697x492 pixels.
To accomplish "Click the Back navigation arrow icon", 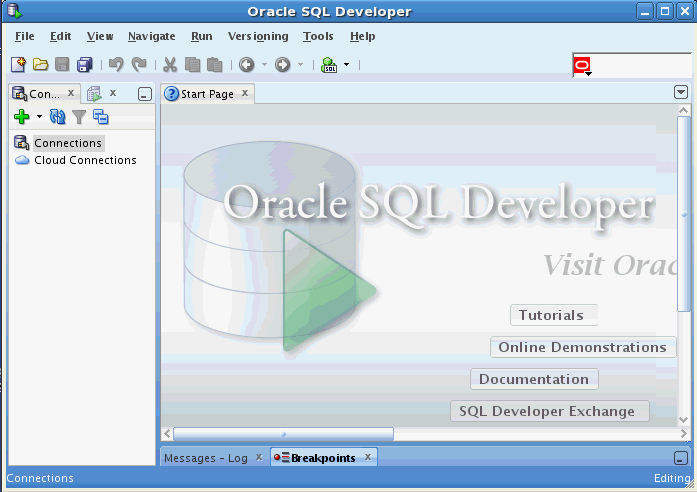I will [x=246, y=65].
